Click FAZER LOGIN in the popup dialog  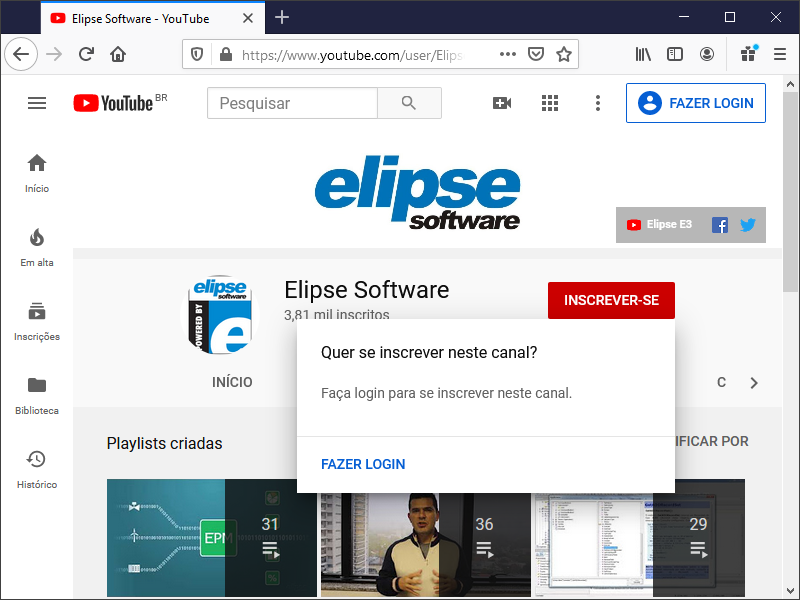click(363, 464)
